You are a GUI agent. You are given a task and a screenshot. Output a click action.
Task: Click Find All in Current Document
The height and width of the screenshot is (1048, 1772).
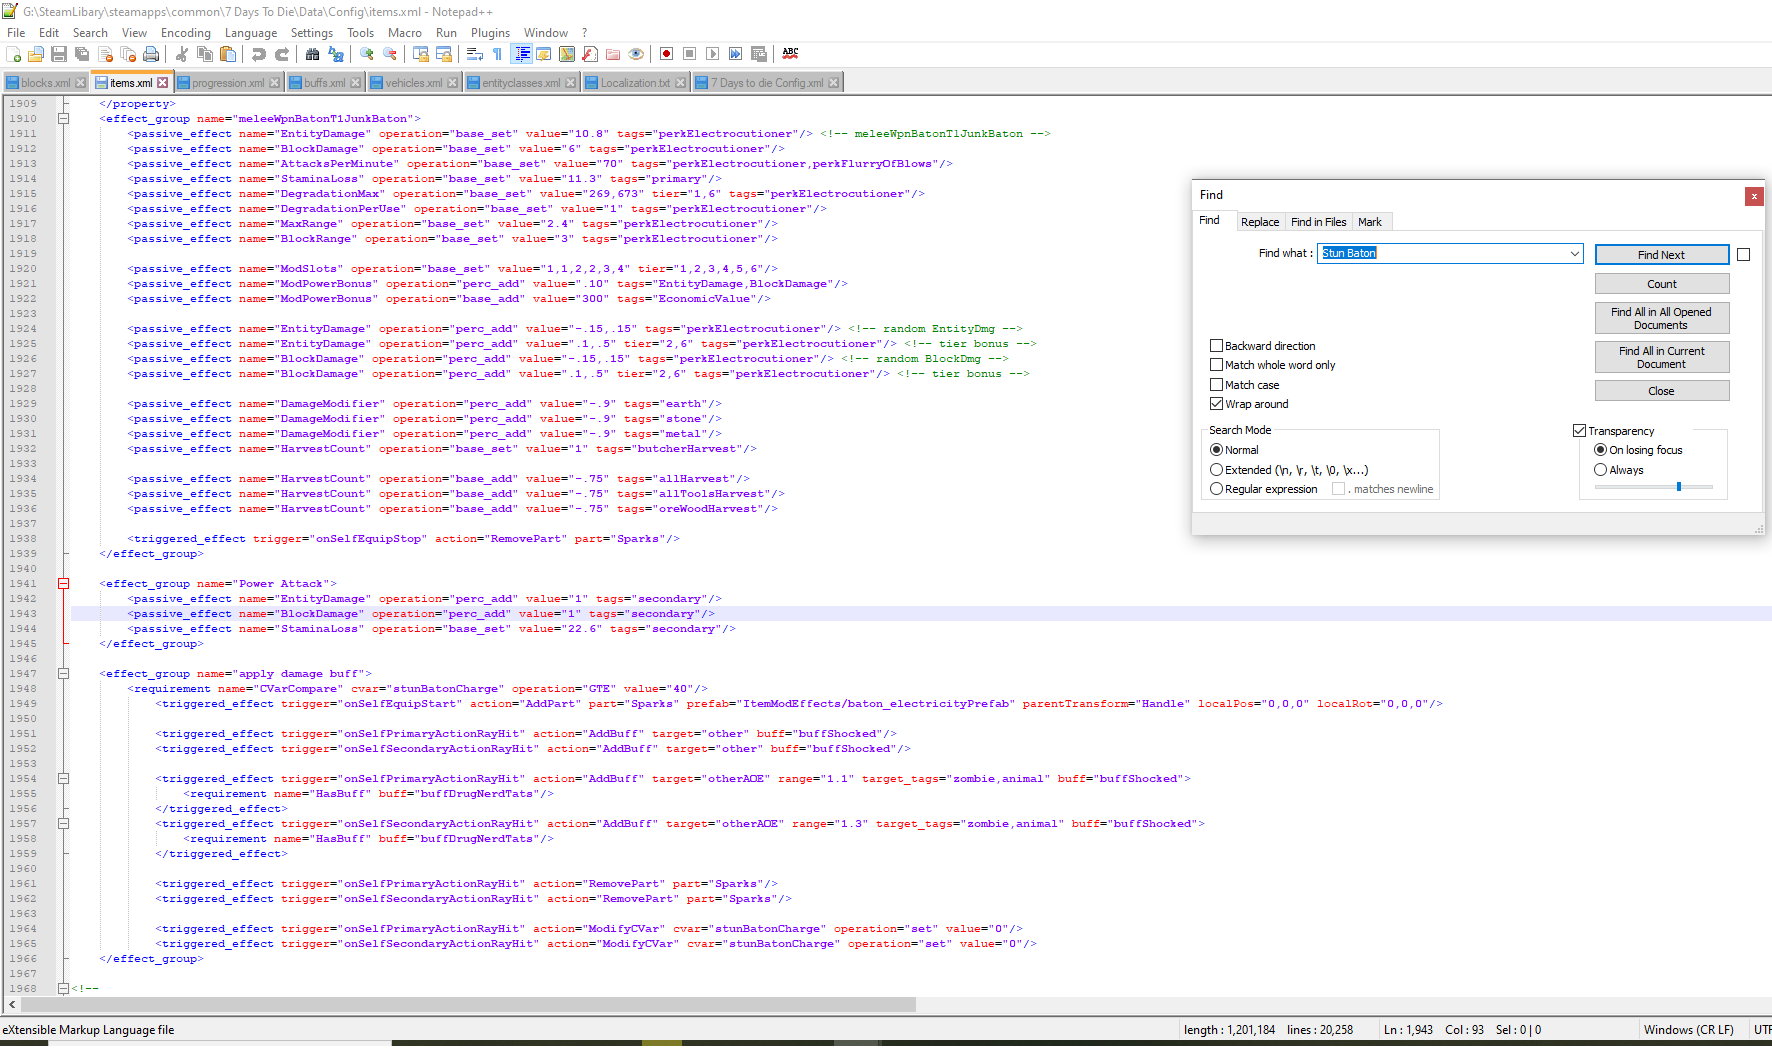1661,357
